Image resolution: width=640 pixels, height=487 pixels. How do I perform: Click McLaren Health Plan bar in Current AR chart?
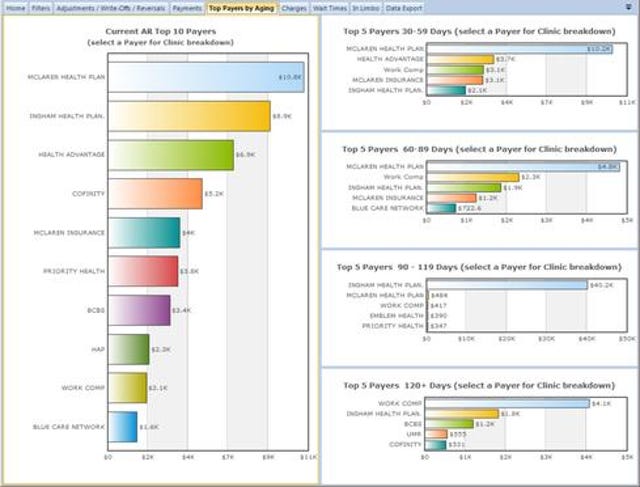[205, 77]
